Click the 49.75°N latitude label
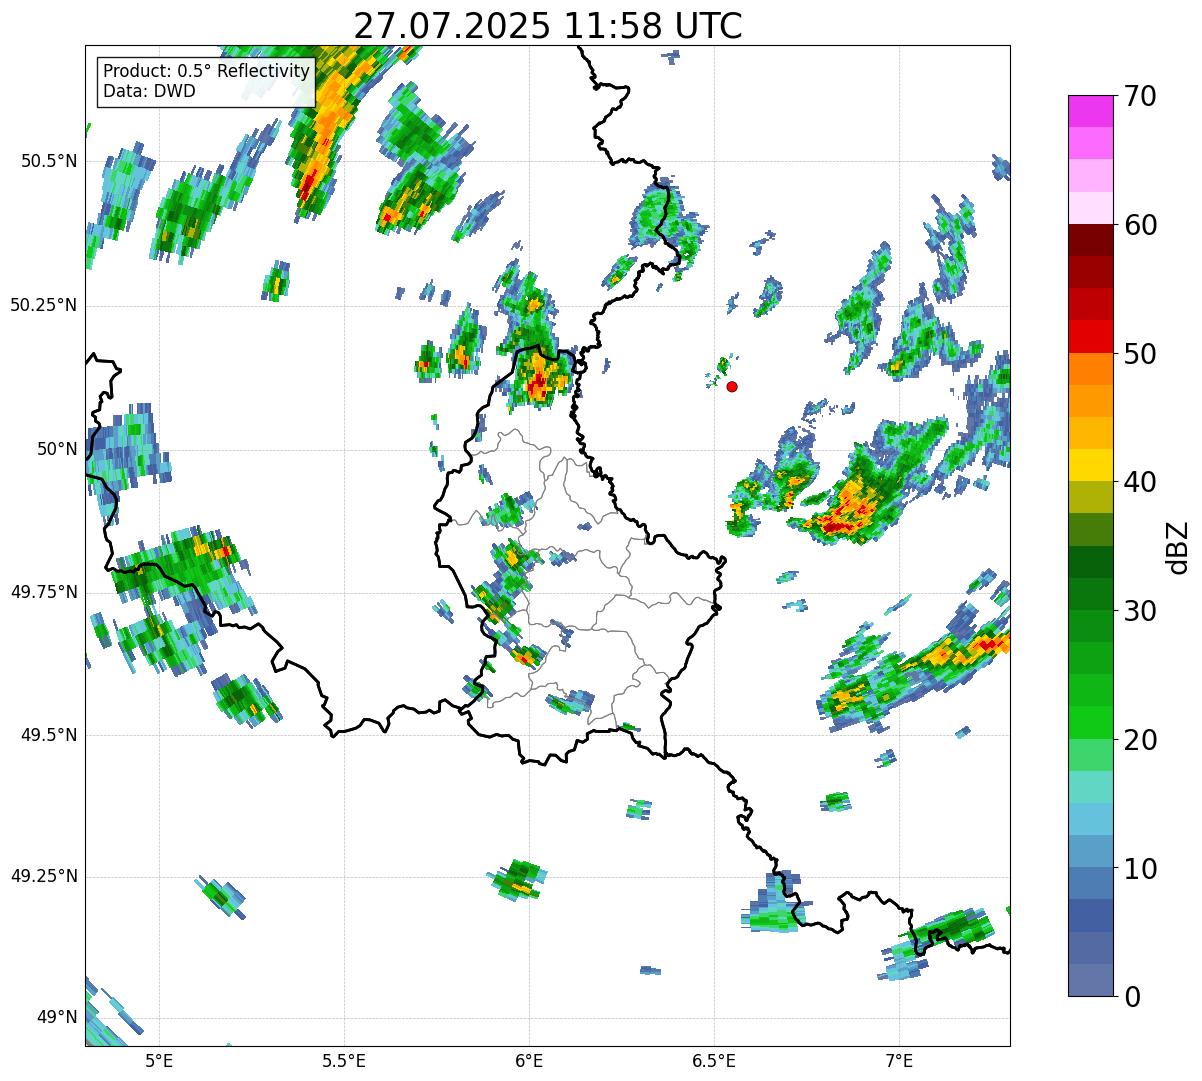 coord(44,592)
